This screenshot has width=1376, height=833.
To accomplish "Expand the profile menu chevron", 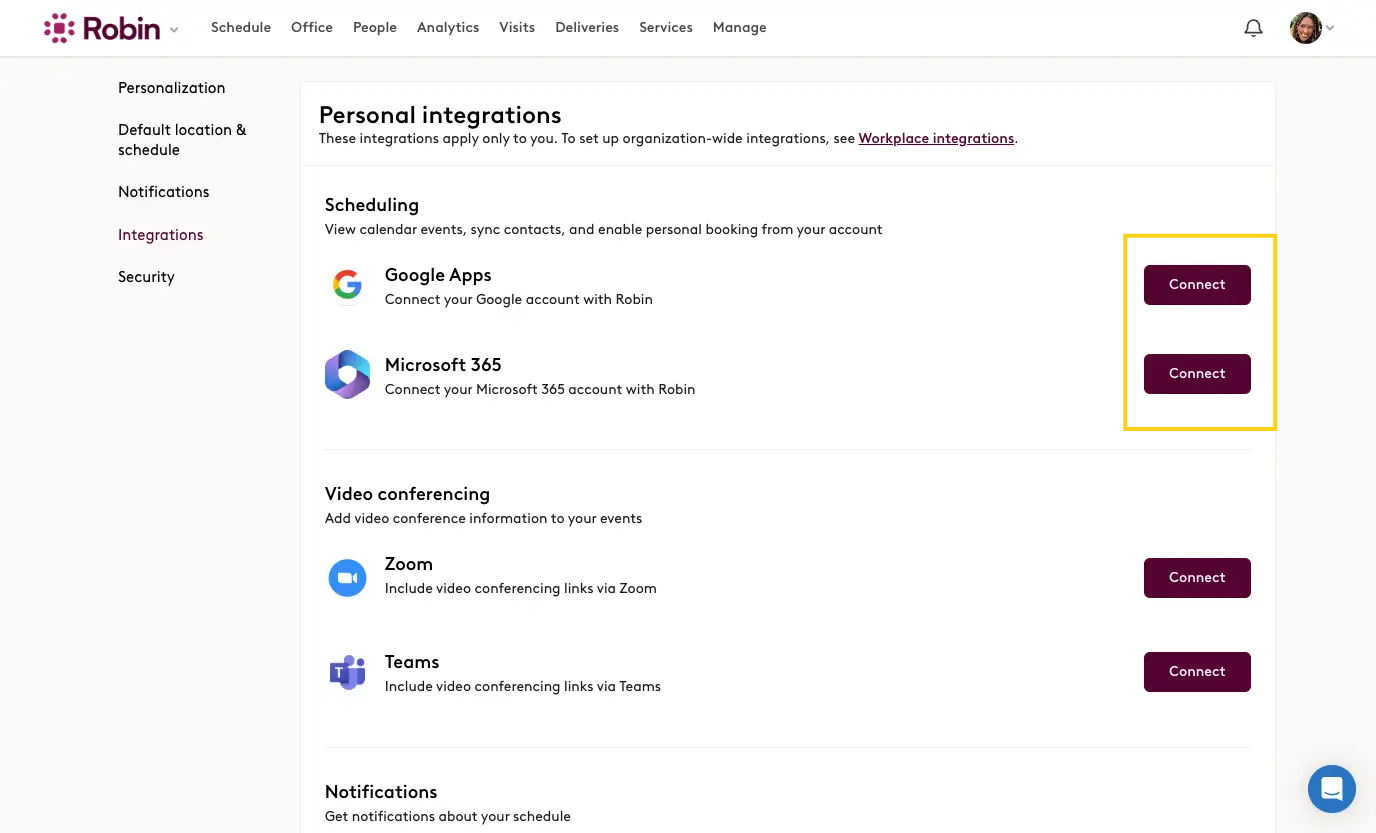I will pos(1330,29).
